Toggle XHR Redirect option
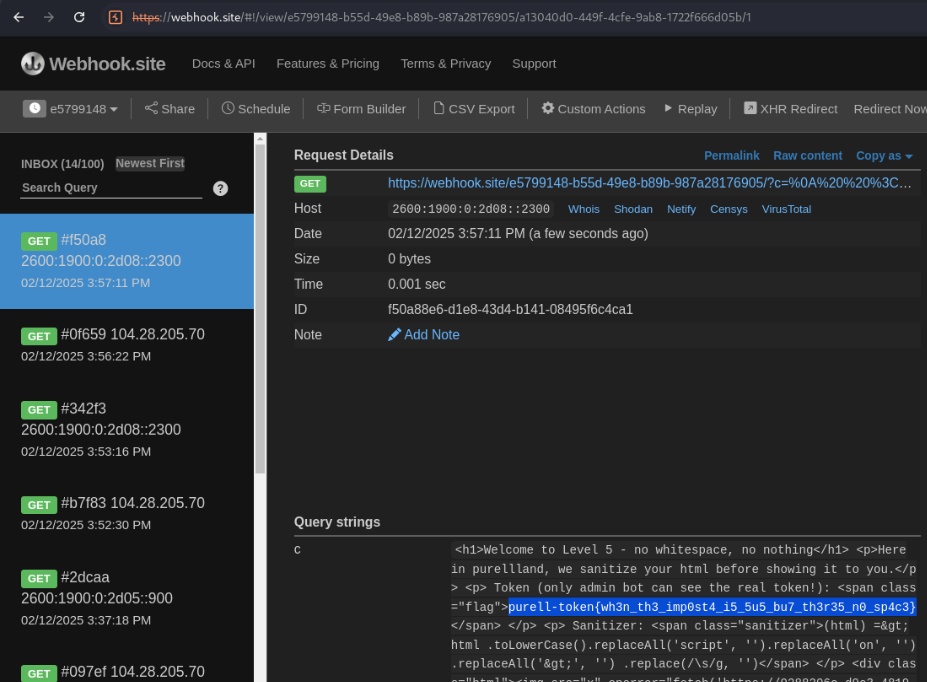The image size is (927, 682). click(789, 108)
